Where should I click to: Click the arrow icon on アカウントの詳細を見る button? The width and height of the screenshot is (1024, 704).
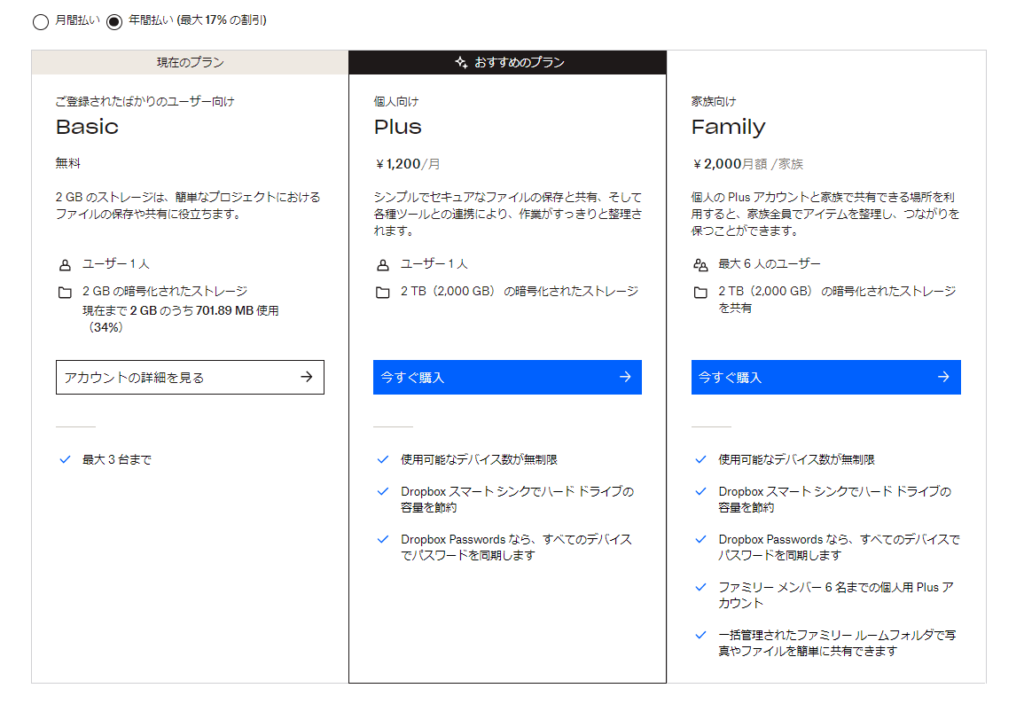[x=306, y=377]
